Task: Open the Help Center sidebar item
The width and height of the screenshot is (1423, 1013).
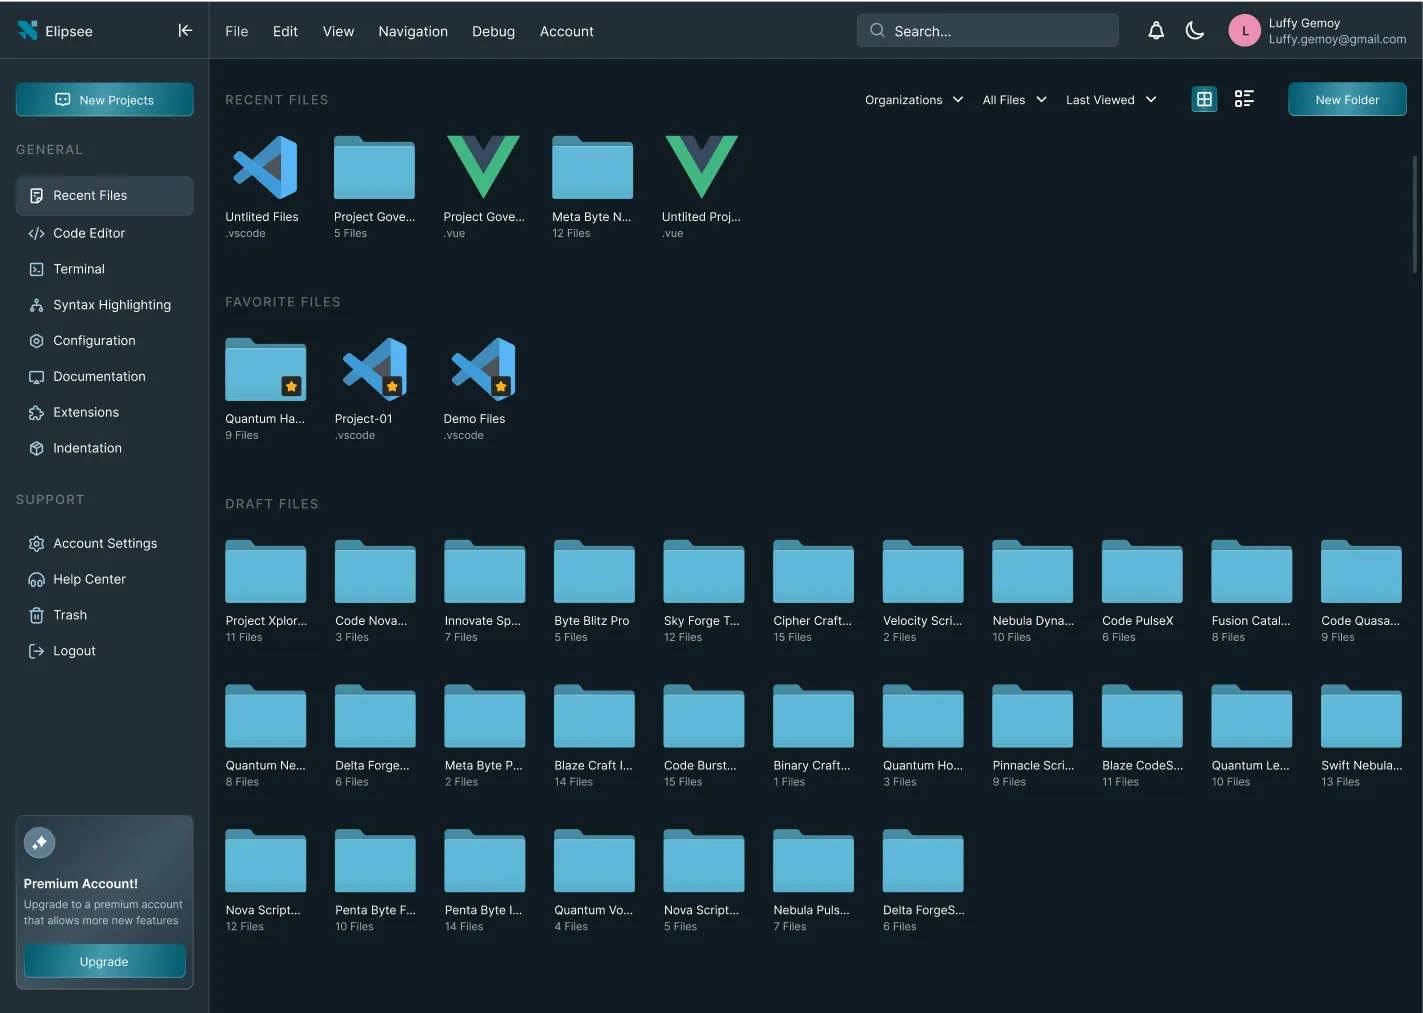Action: (x=89, y=579)
